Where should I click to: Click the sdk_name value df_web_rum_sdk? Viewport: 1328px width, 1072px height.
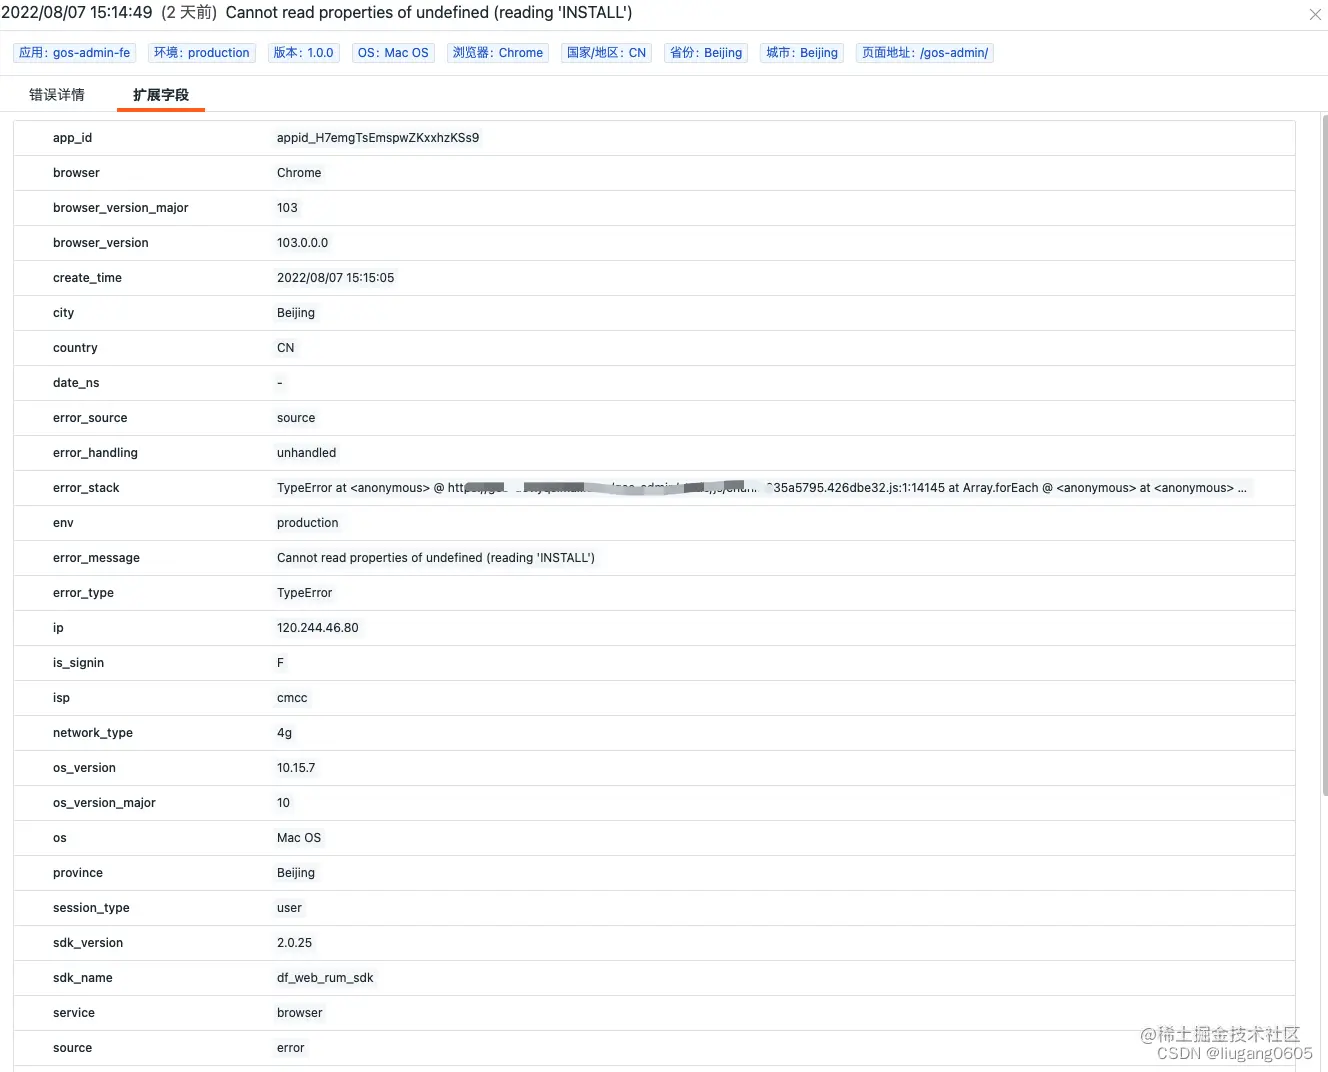325,978
